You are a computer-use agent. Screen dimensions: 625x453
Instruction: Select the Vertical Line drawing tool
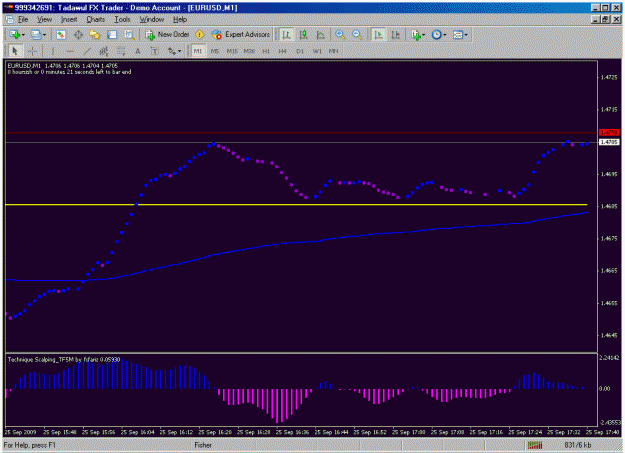tap(53, 51)
